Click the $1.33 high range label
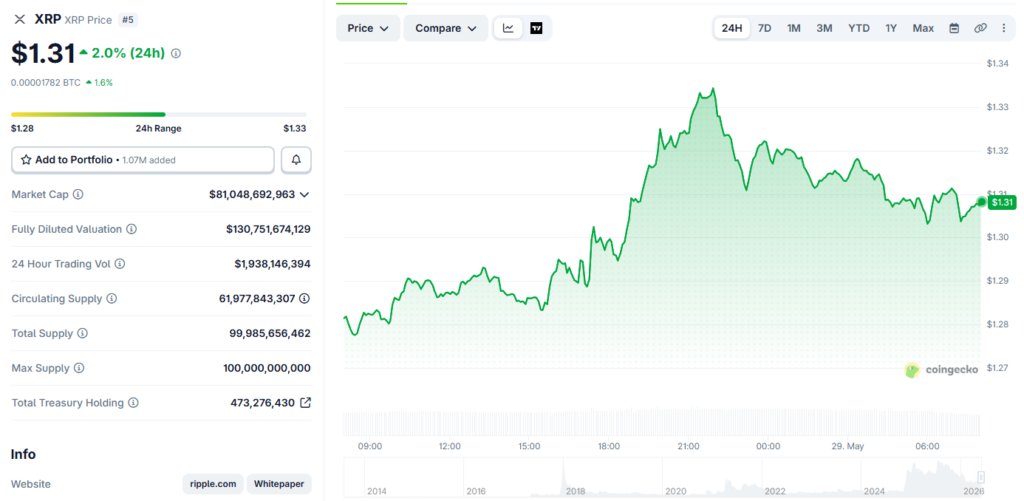1024x501 pixels. coord(295,129)
